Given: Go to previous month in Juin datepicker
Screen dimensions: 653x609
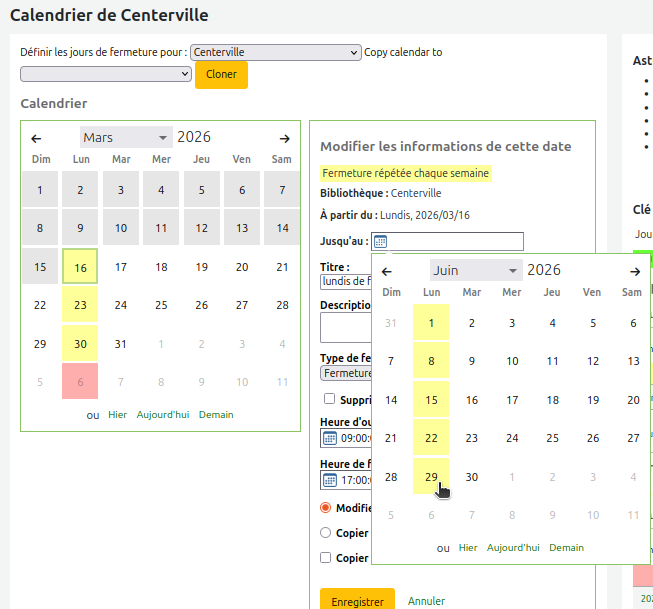Looking at the screenshot, I should tap(386, 272).
